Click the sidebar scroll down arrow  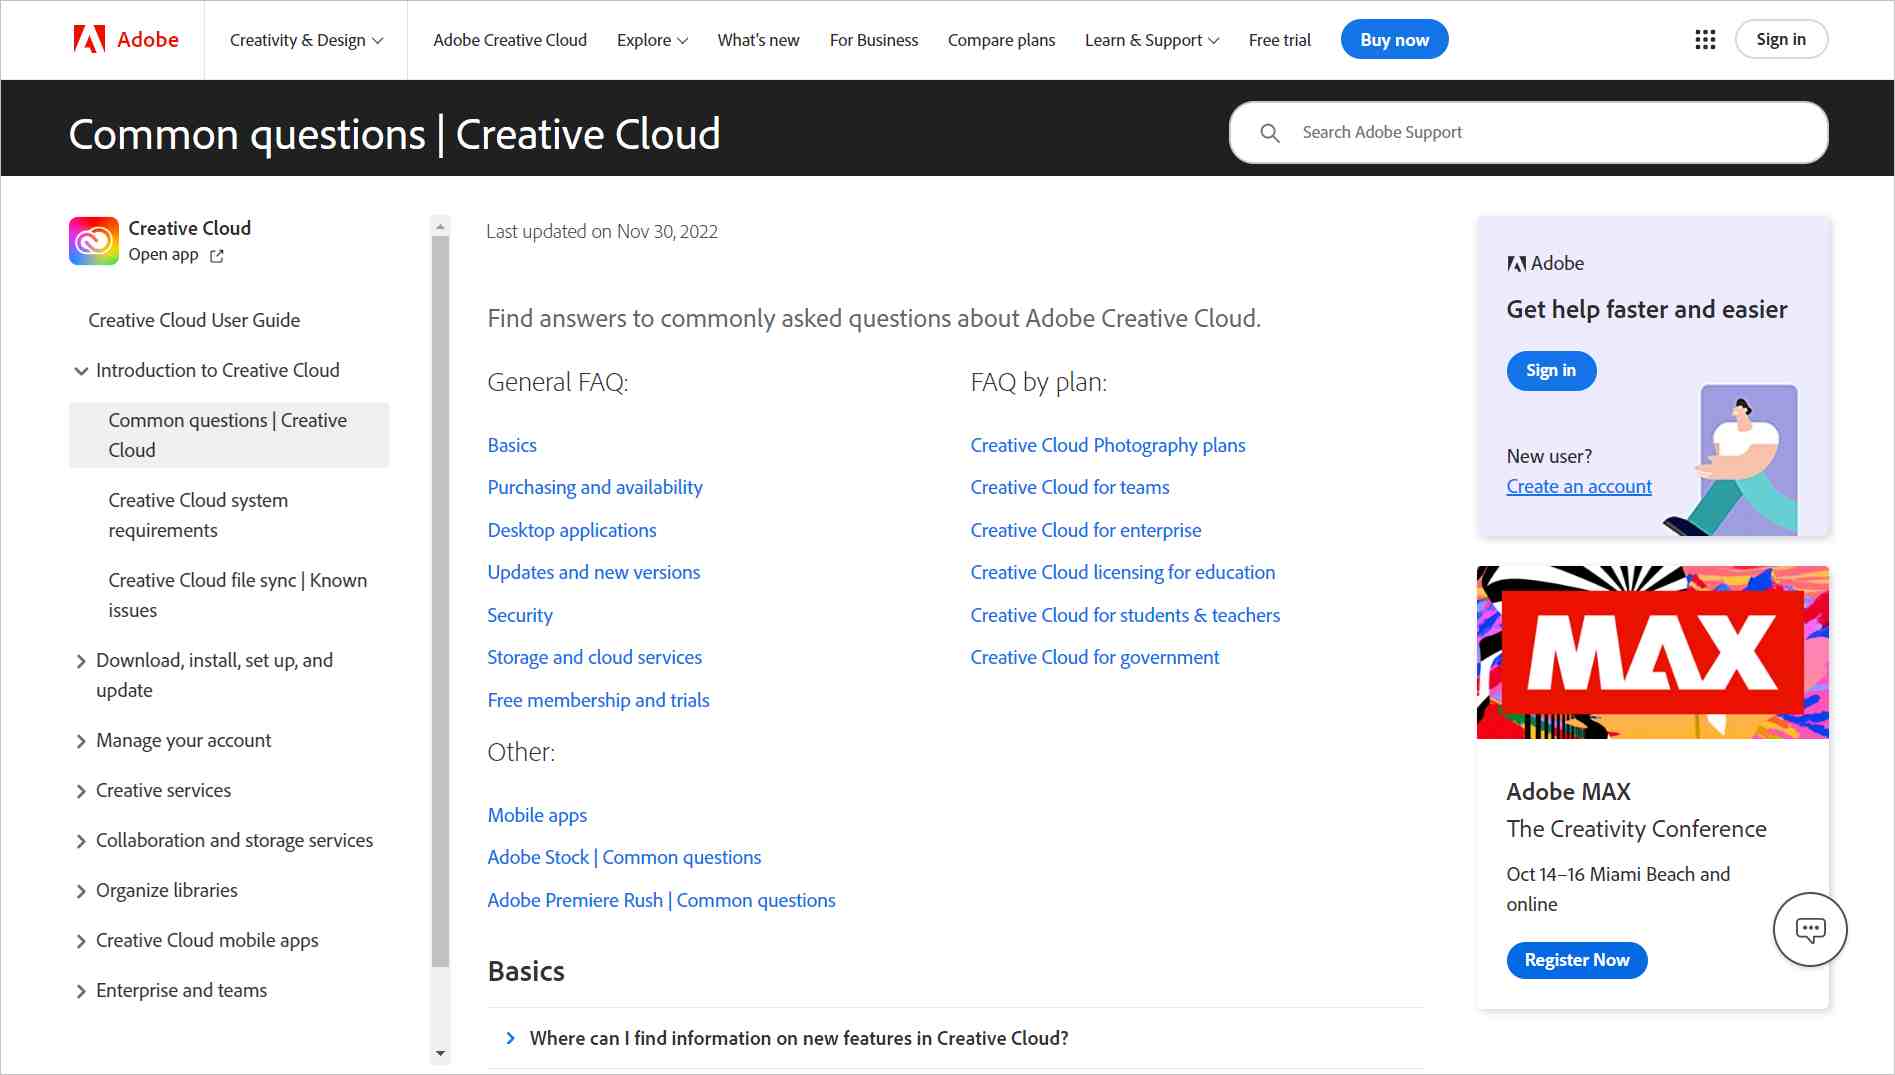440,1054
